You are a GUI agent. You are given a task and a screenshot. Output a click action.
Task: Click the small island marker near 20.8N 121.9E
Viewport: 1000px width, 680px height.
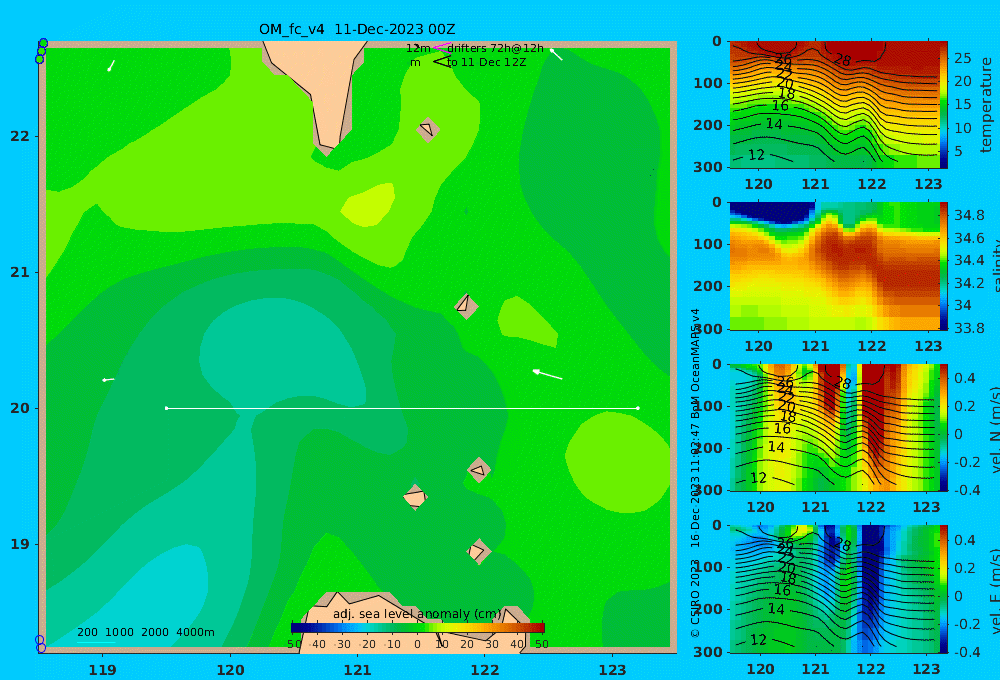tap(466, 306)
